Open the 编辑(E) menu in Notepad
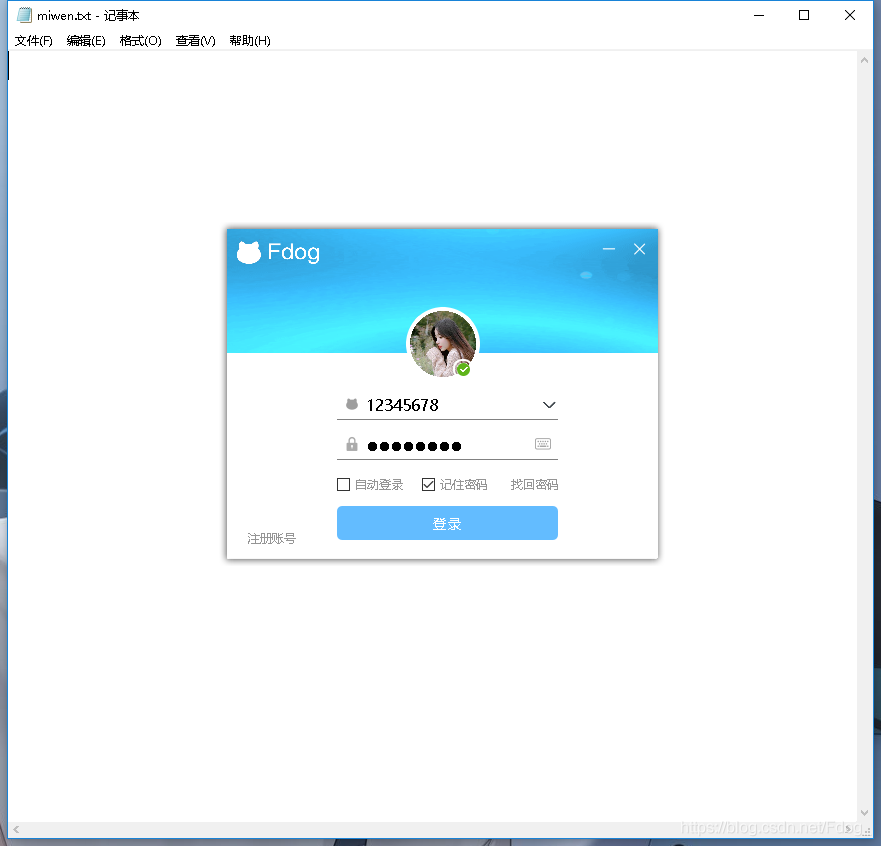The image size is (881, 846). 86,40
